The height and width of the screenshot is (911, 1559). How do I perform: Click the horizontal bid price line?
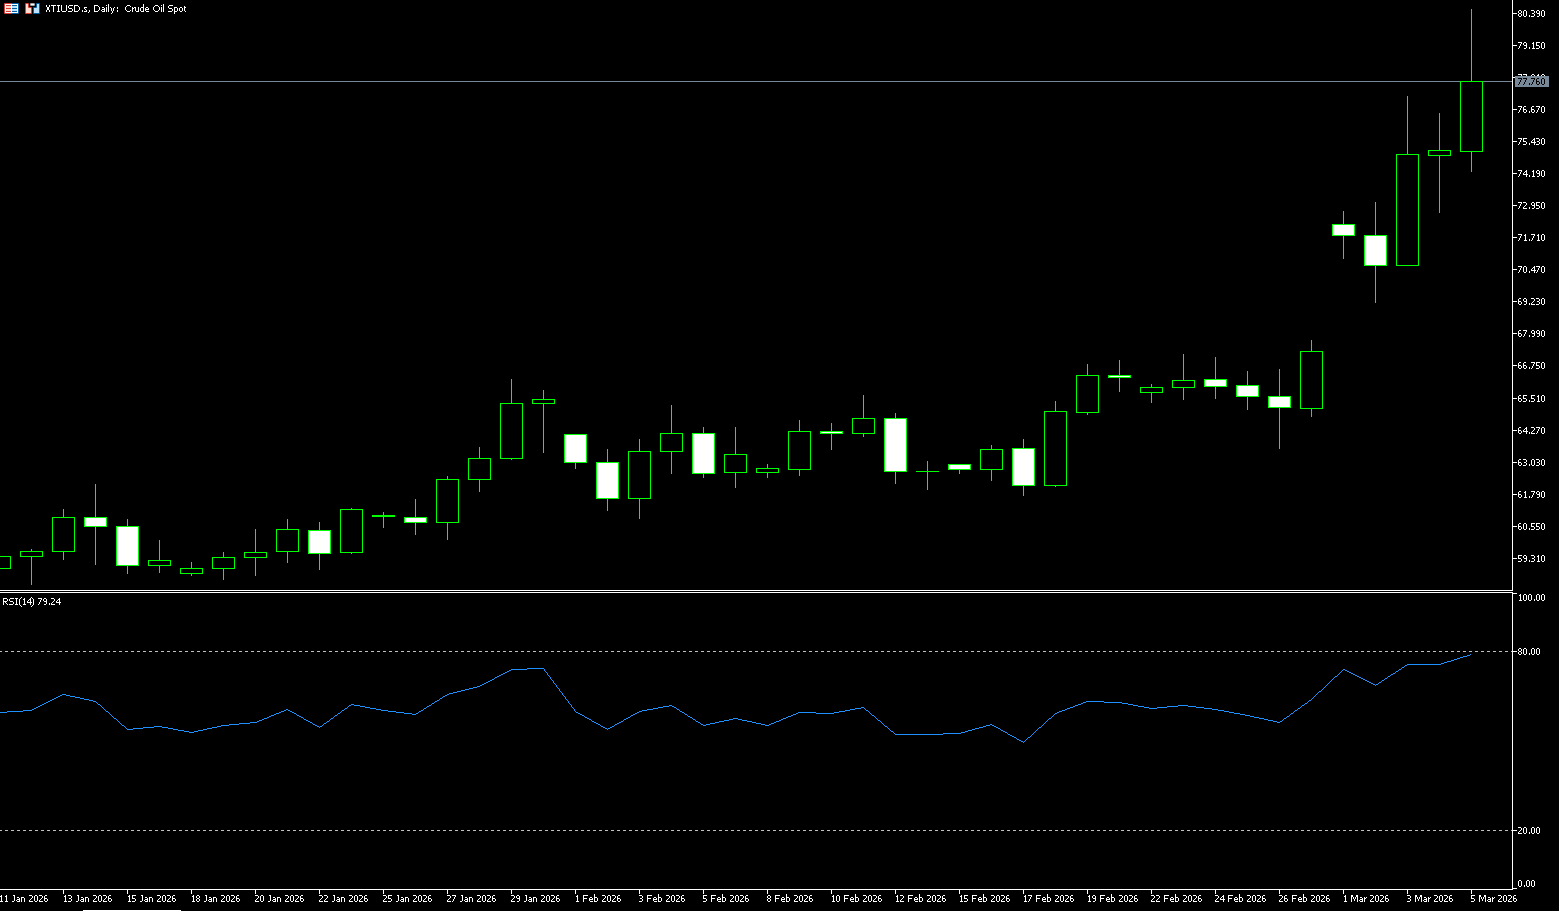coord(700,81)
